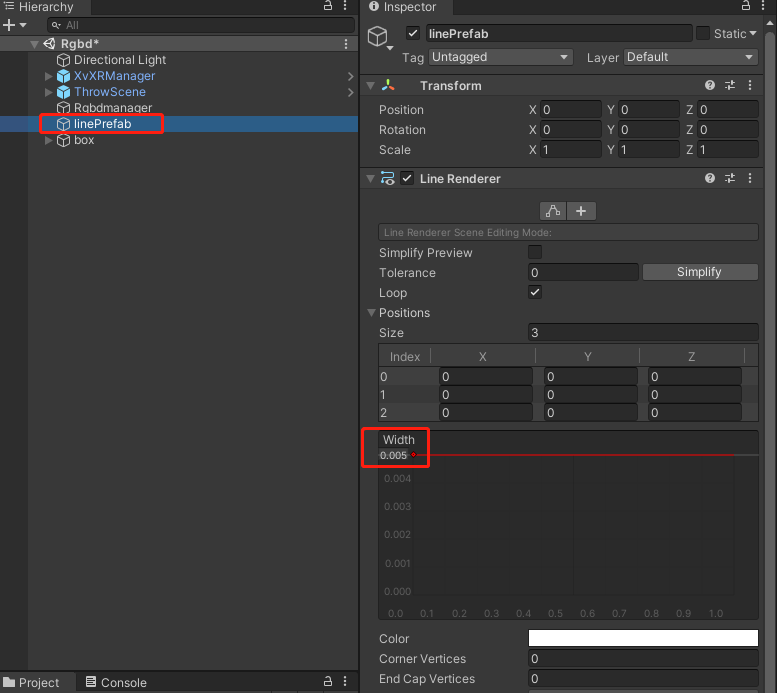The height and width of the screenshot is (693, 777).
Task: Click the Inspector vertical scrollbar
Action: tap(770, 361)
